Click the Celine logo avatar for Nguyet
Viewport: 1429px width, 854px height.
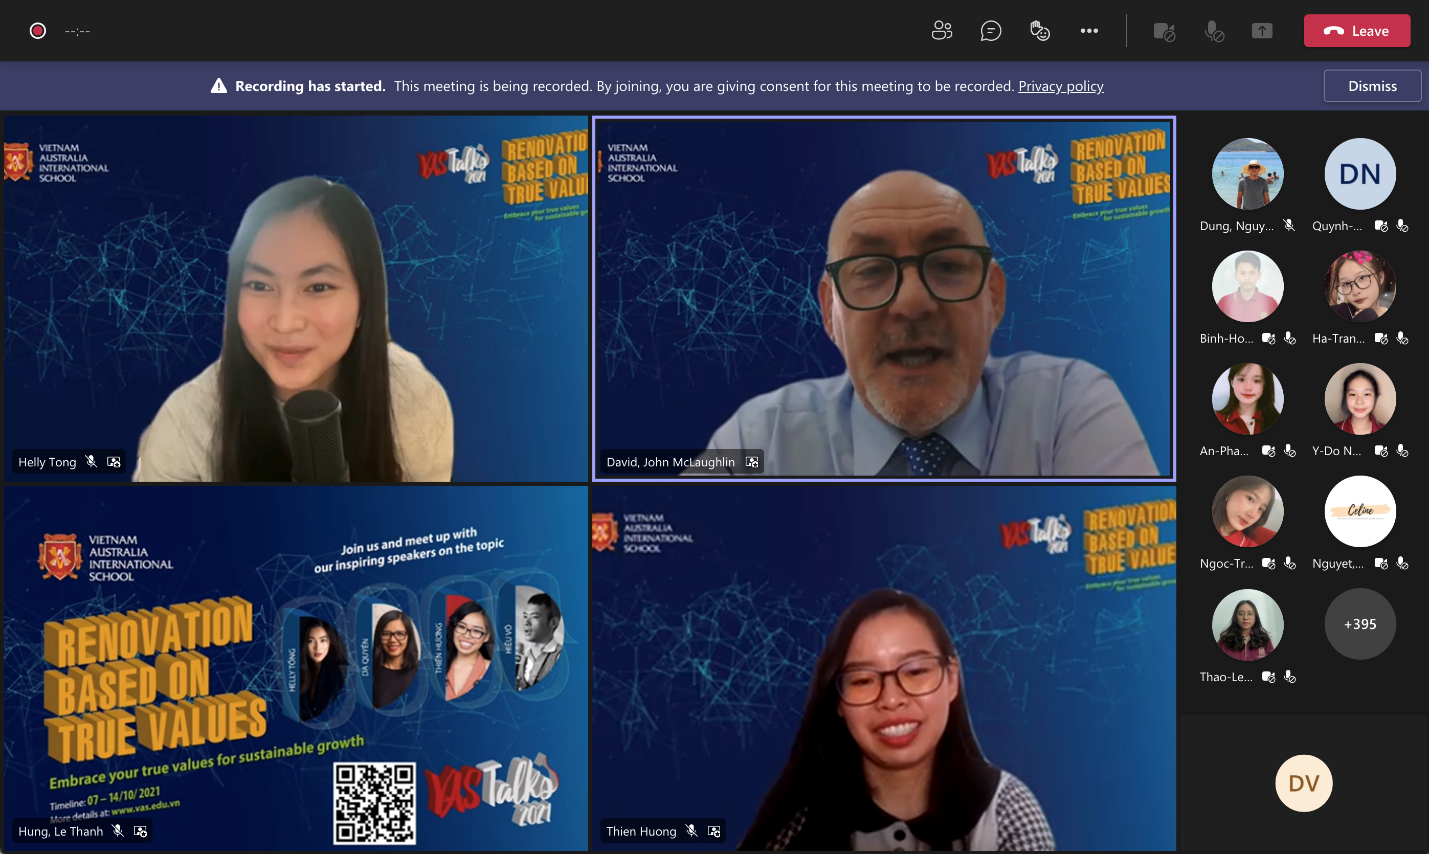point(1359,511)
